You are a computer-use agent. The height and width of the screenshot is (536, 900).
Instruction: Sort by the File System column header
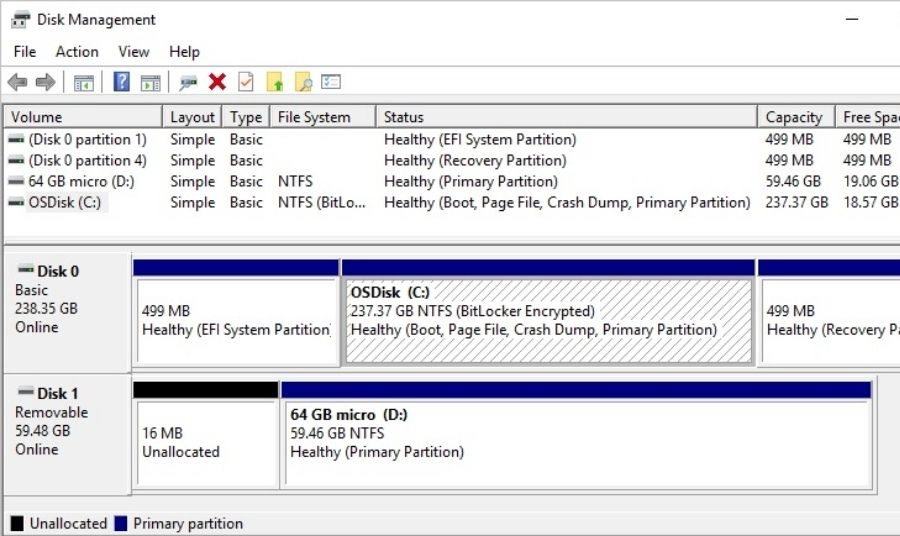tap(323, 117)
